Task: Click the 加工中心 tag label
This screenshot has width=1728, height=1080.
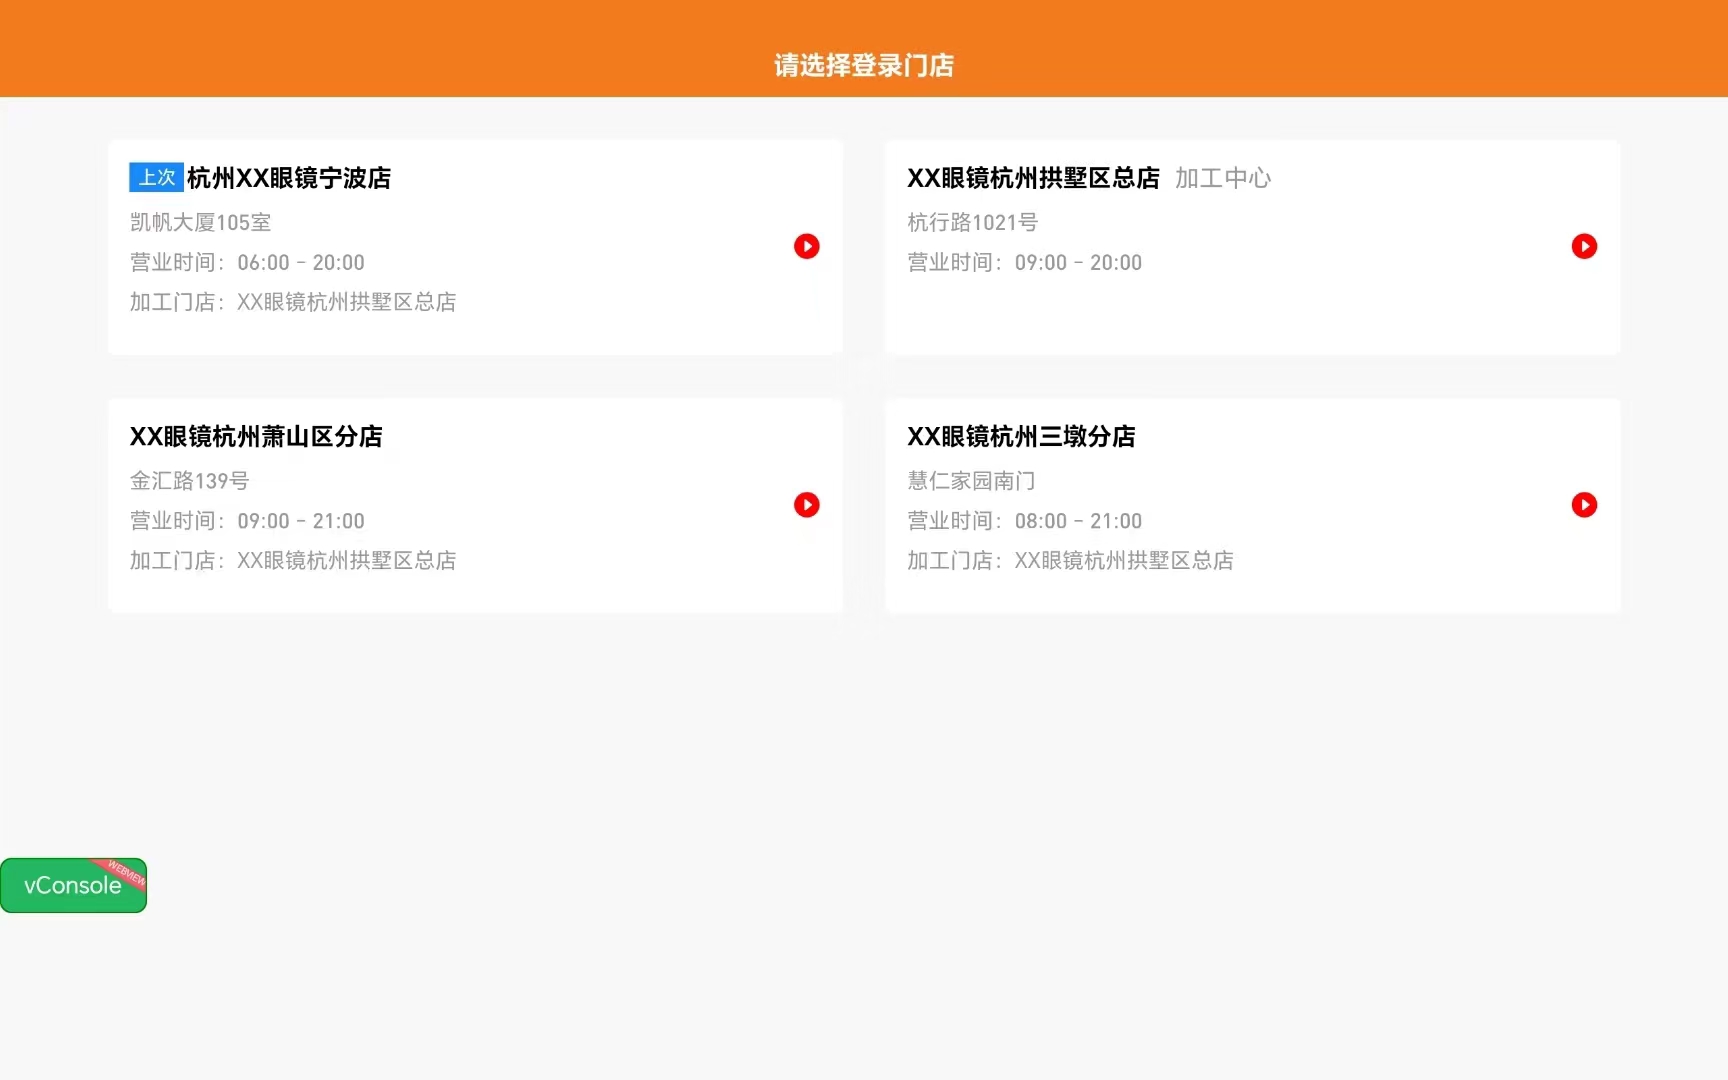Action: click(1222, 178)
